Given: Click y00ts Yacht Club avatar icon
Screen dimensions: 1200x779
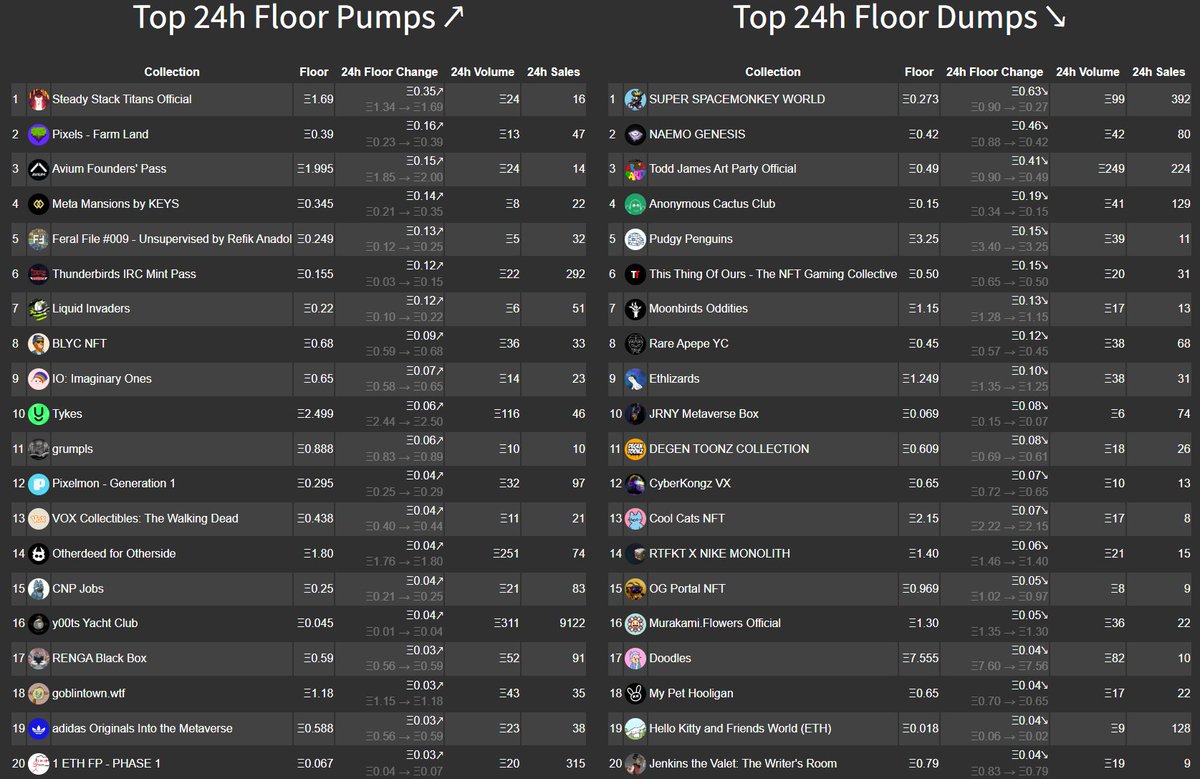Looking at the screenshot, I should click(38, 623).
